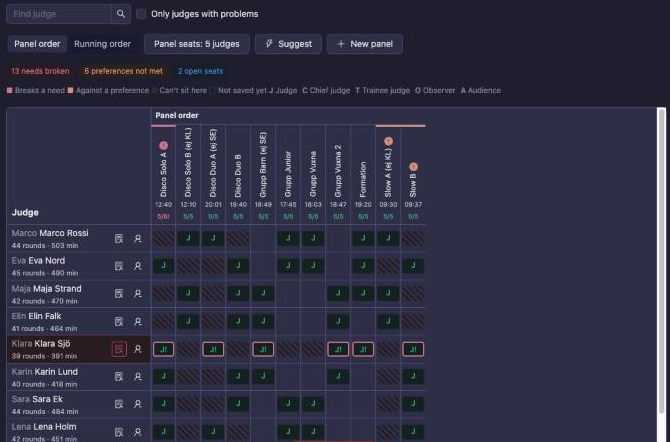Open person icon for Karin Lund
Image resolution: width=670 pixels, height=442 pixels.
(138, 377)
